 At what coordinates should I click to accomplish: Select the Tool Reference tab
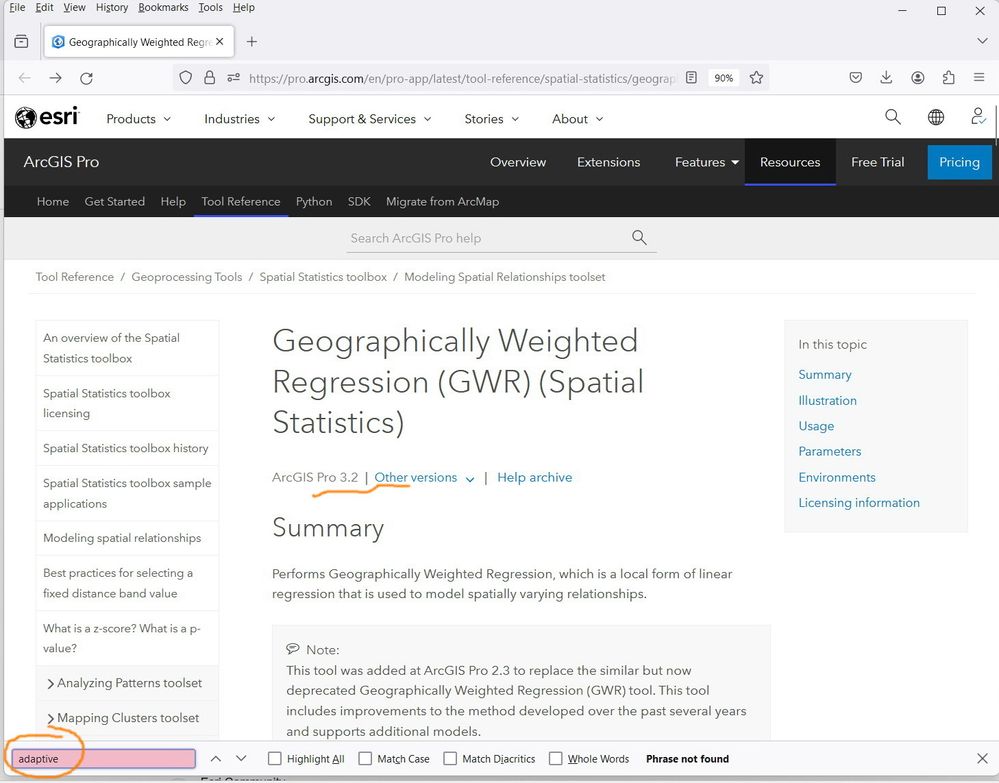[x=241, y=201]
